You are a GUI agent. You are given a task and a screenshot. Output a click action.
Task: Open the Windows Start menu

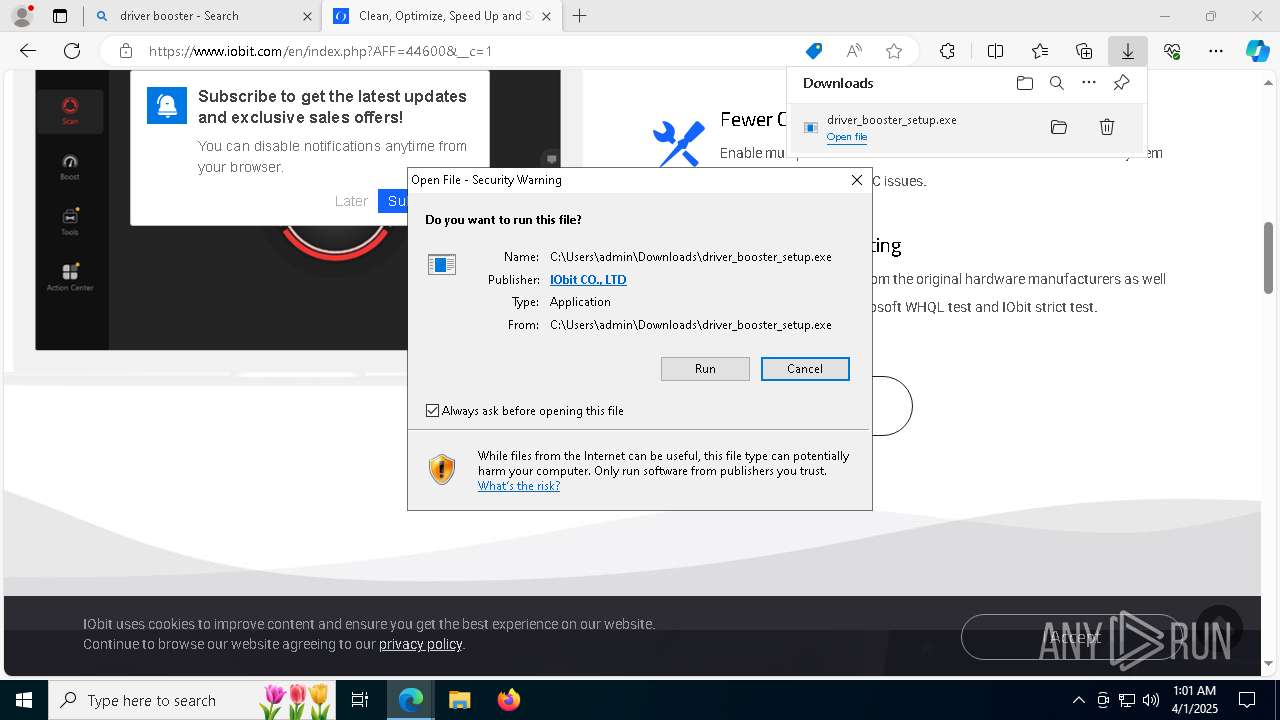24,700
